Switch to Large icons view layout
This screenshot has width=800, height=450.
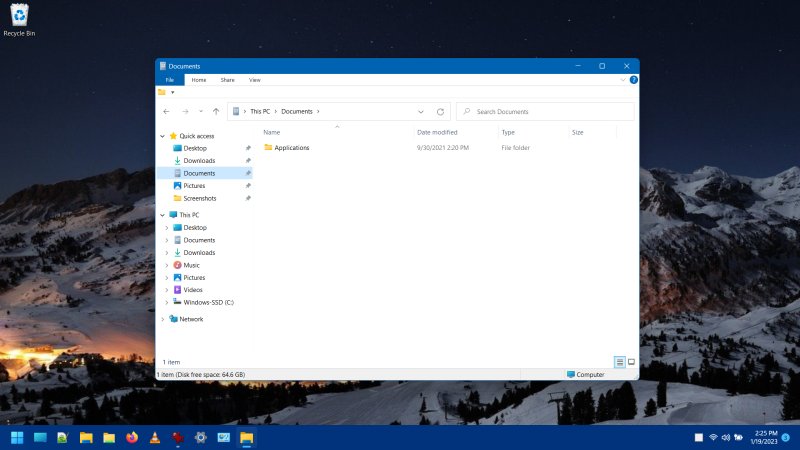coord(631,361)
